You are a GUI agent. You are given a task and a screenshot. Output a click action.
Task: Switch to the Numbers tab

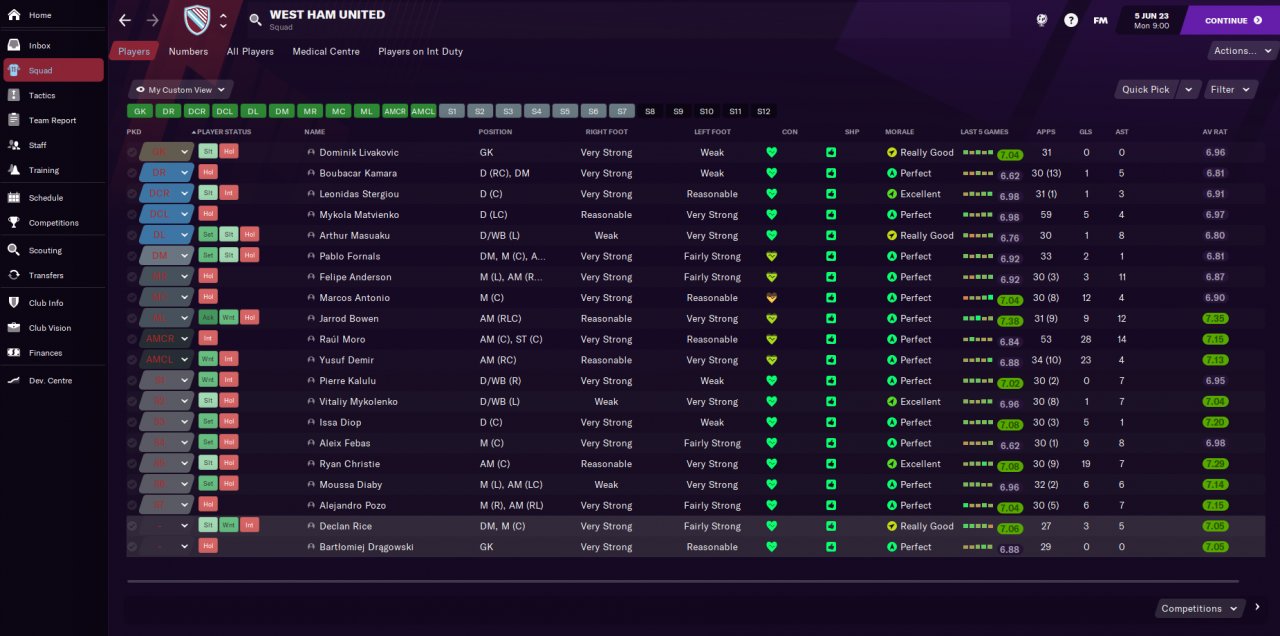tap(188, 51)
